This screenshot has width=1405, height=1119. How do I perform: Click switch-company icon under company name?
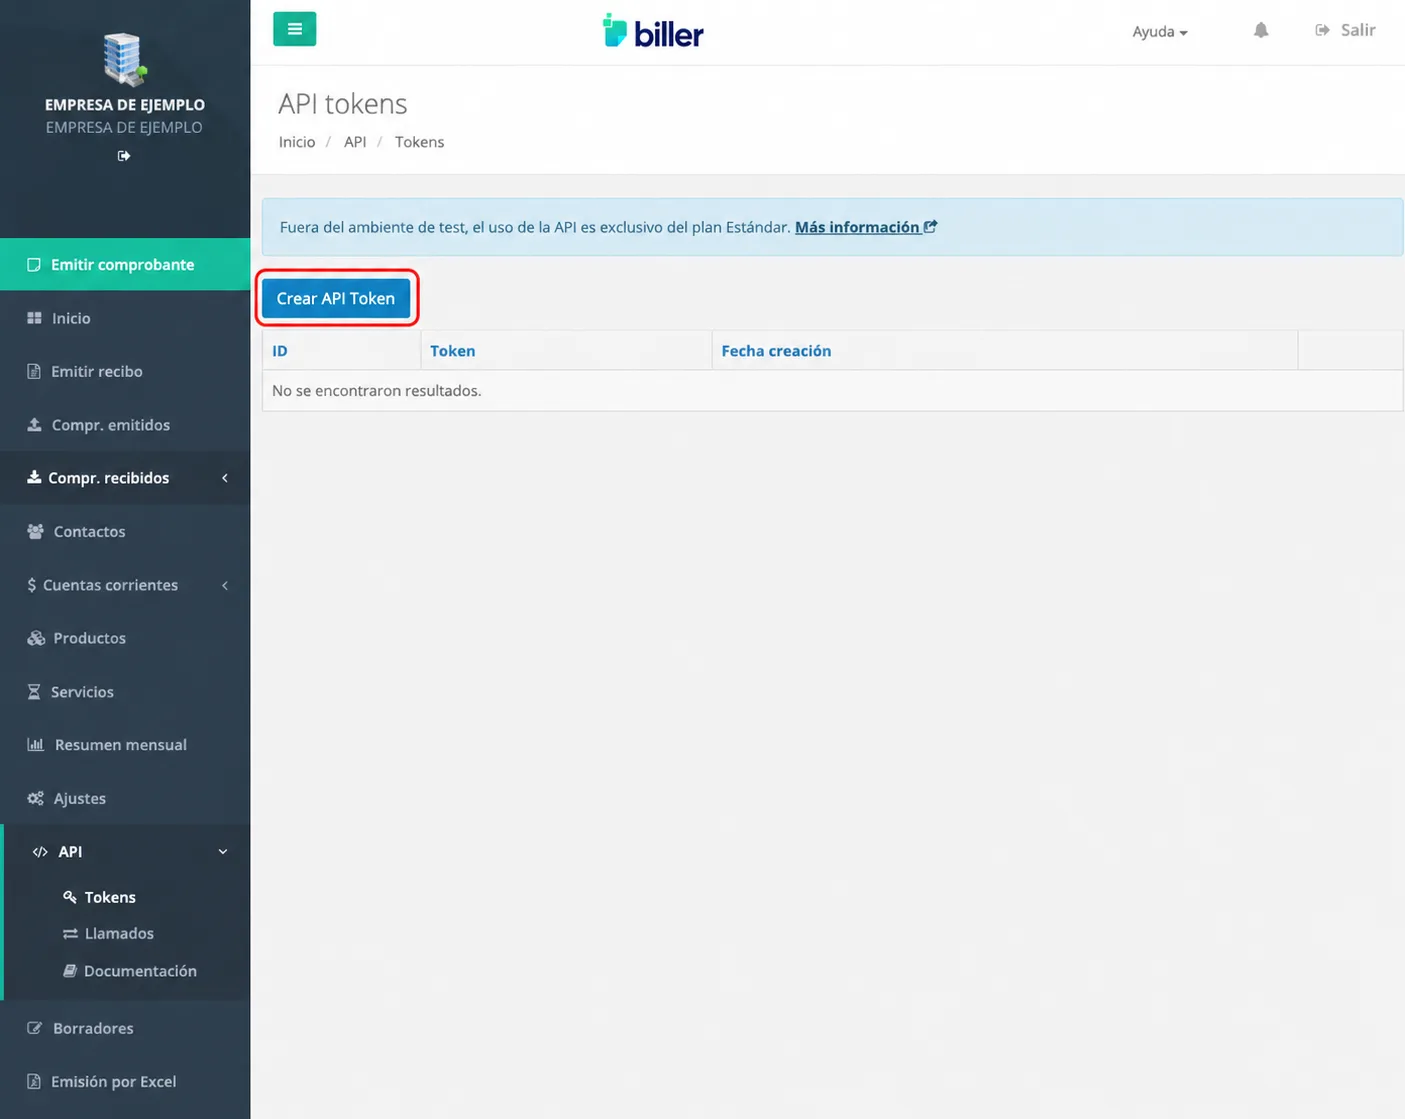click(x=124, y=156)
